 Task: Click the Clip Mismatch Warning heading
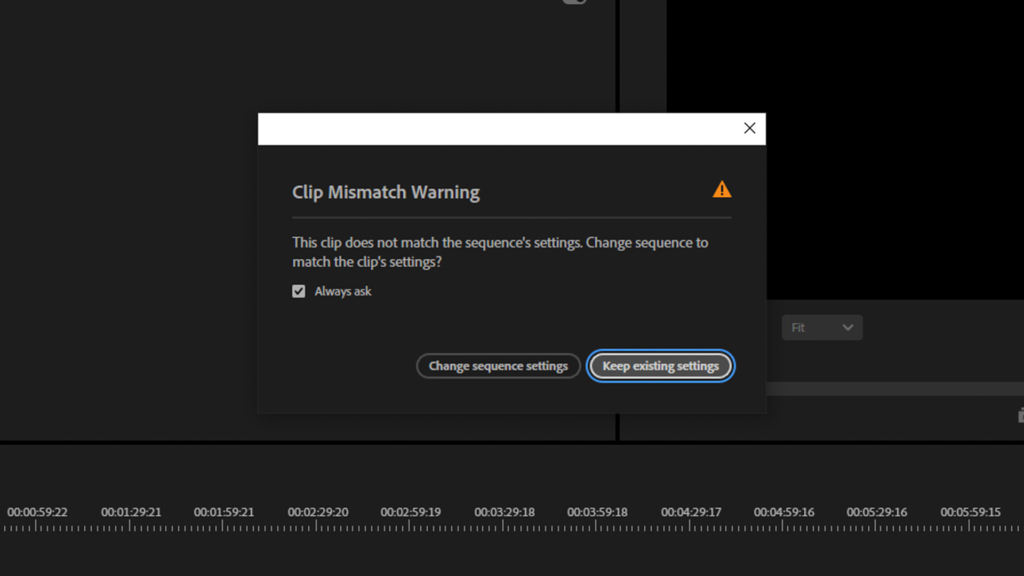pyautogui.click(x=386, y=192)
